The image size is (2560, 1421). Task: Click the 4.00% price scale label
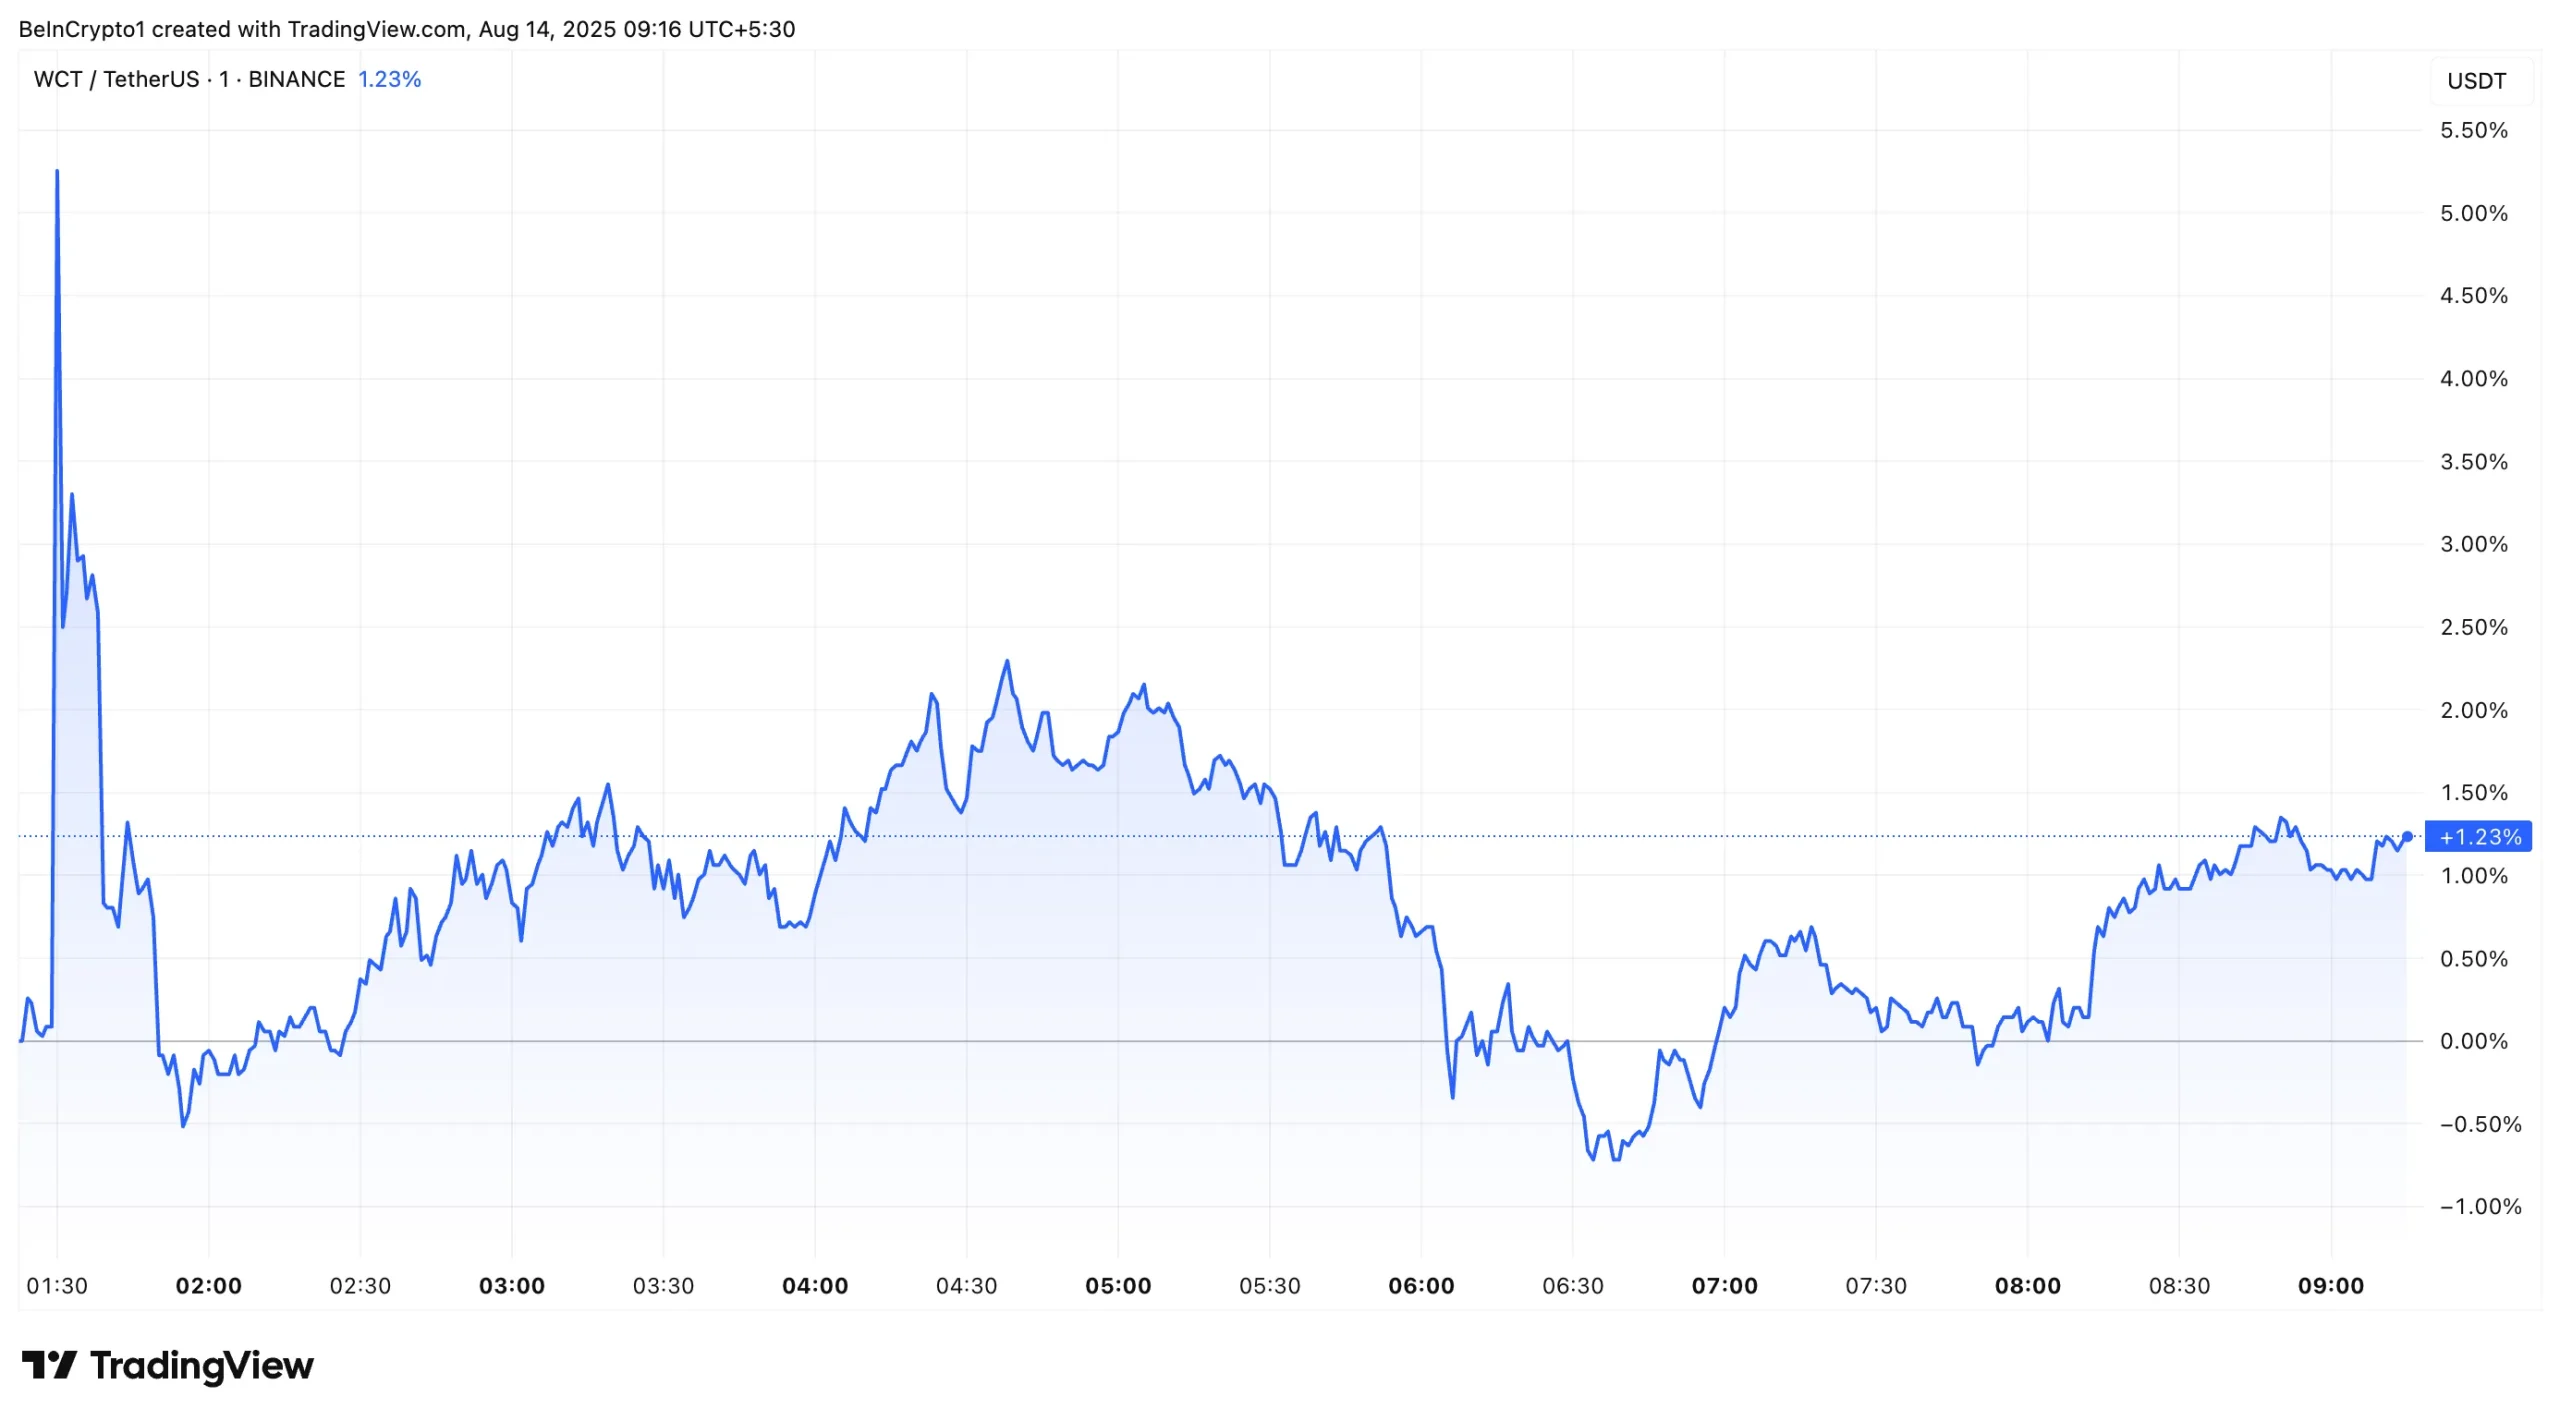click(x=2473, y=379)
